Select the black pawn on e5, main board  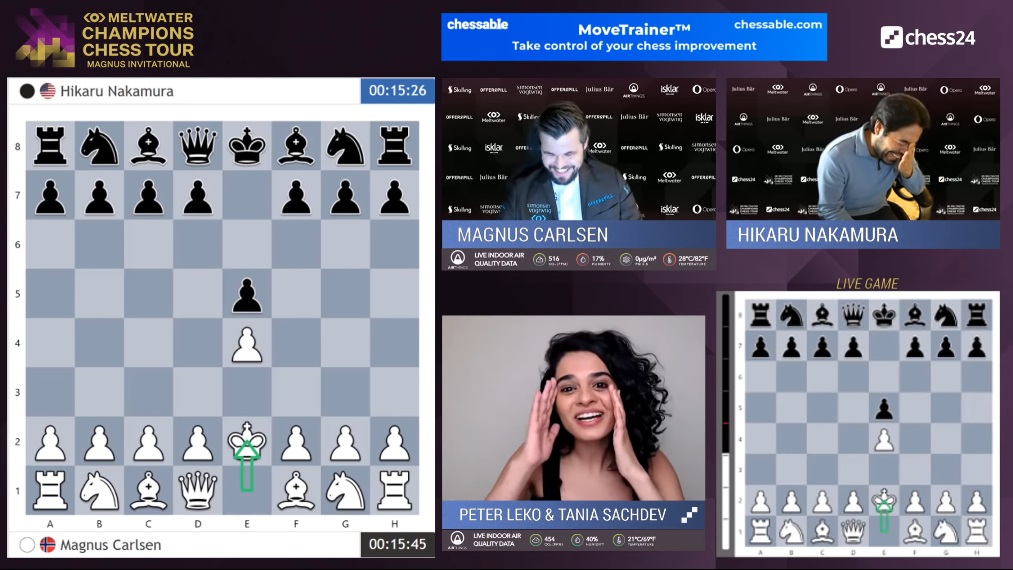click(x=247, y=295)
